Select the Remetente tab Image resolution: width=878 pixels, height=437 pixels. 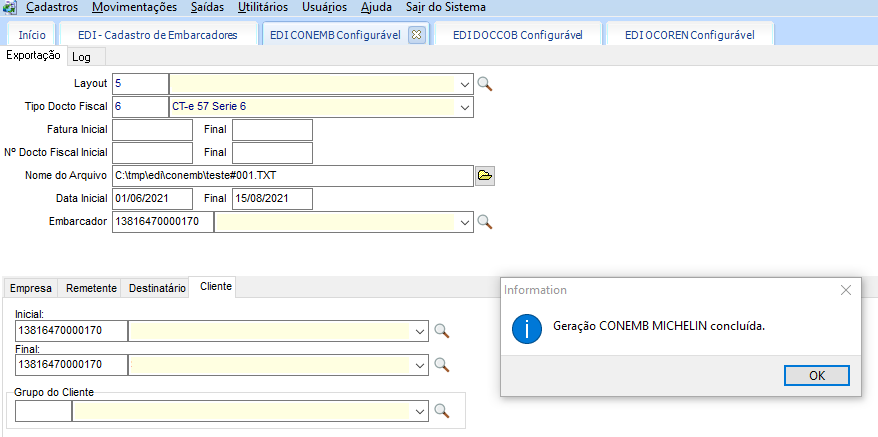(x=91, y=288)
